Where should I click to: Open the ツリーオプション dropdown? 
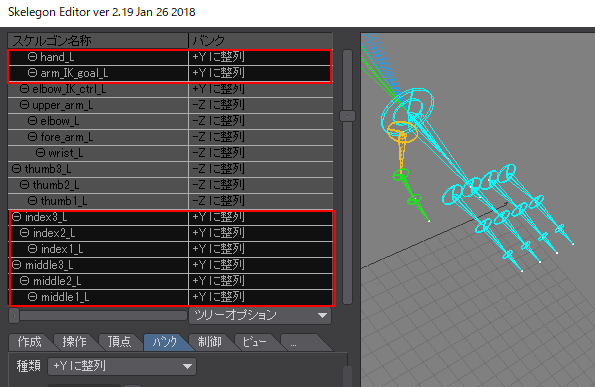pos(260,315)
